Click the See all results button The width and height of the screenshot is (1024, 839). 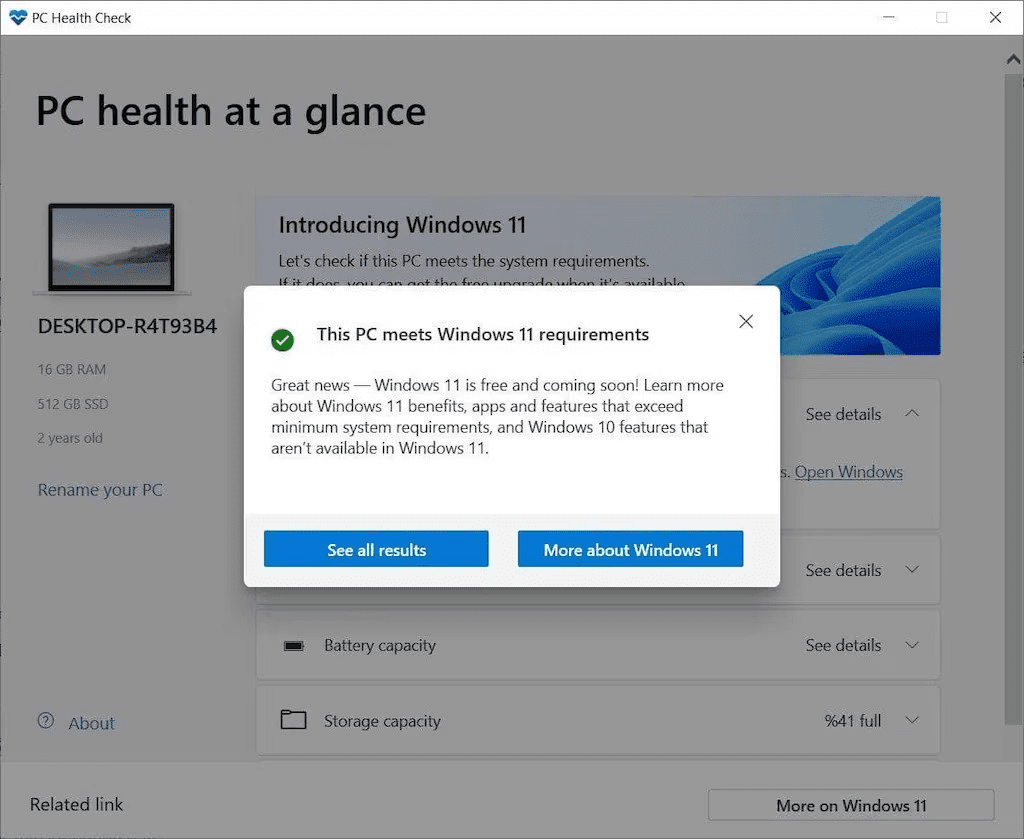pyautogui.click(x=375, y=548)
